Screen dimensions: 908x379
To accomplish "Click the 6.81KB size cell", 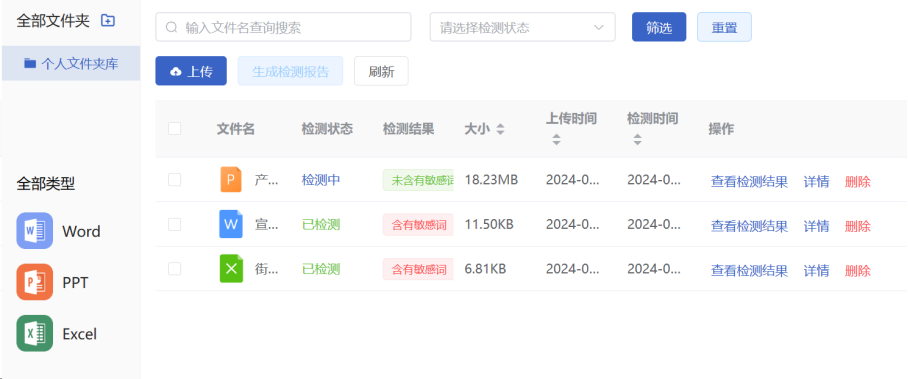I will pyautogui.click(x=485, y=269).
